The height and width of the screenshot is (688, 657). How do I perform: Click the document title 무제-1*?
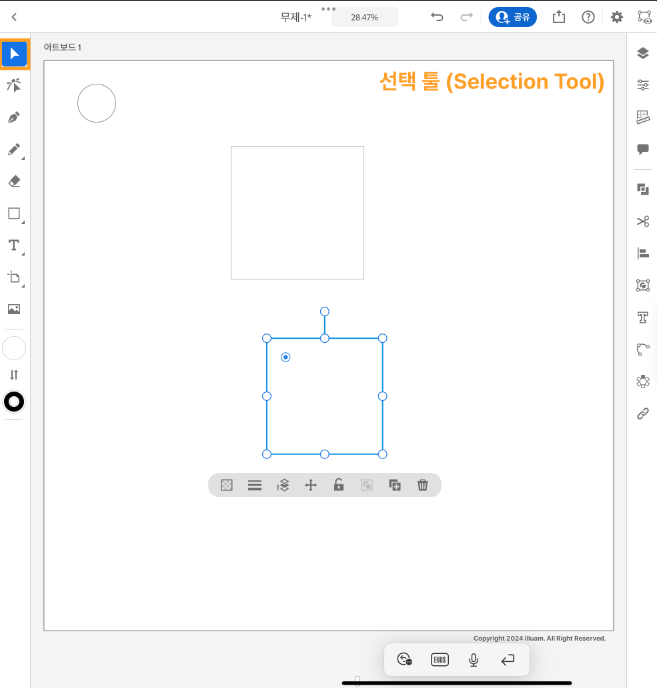pyautogui.click(x=296, y=18)
